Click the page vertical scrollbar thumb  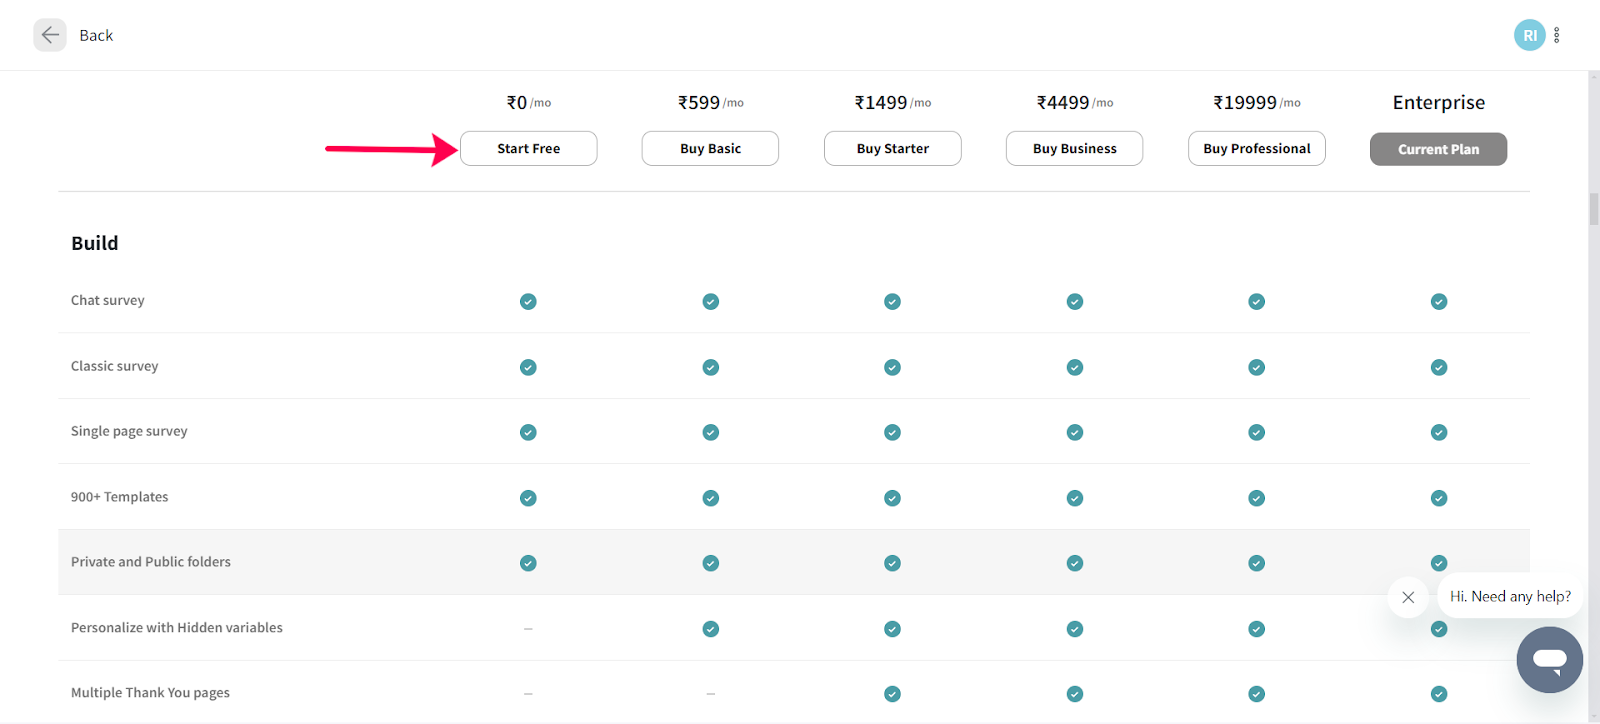1594,209
